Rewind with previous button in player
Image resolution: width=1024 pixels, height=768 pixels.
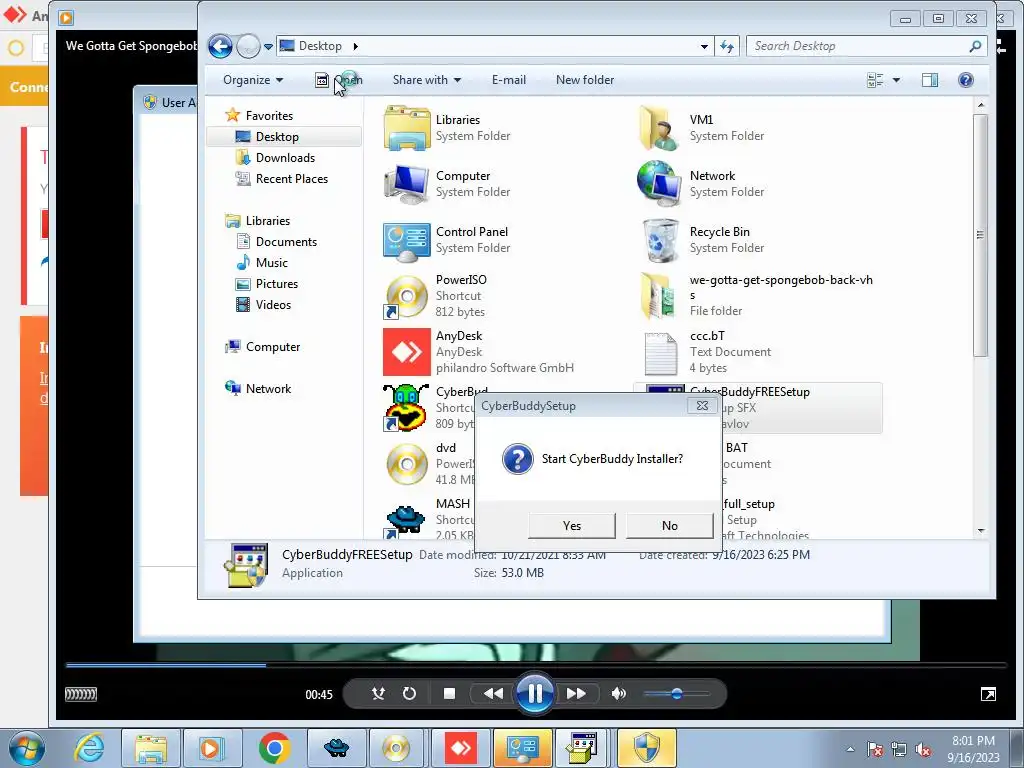click(493, 694)
